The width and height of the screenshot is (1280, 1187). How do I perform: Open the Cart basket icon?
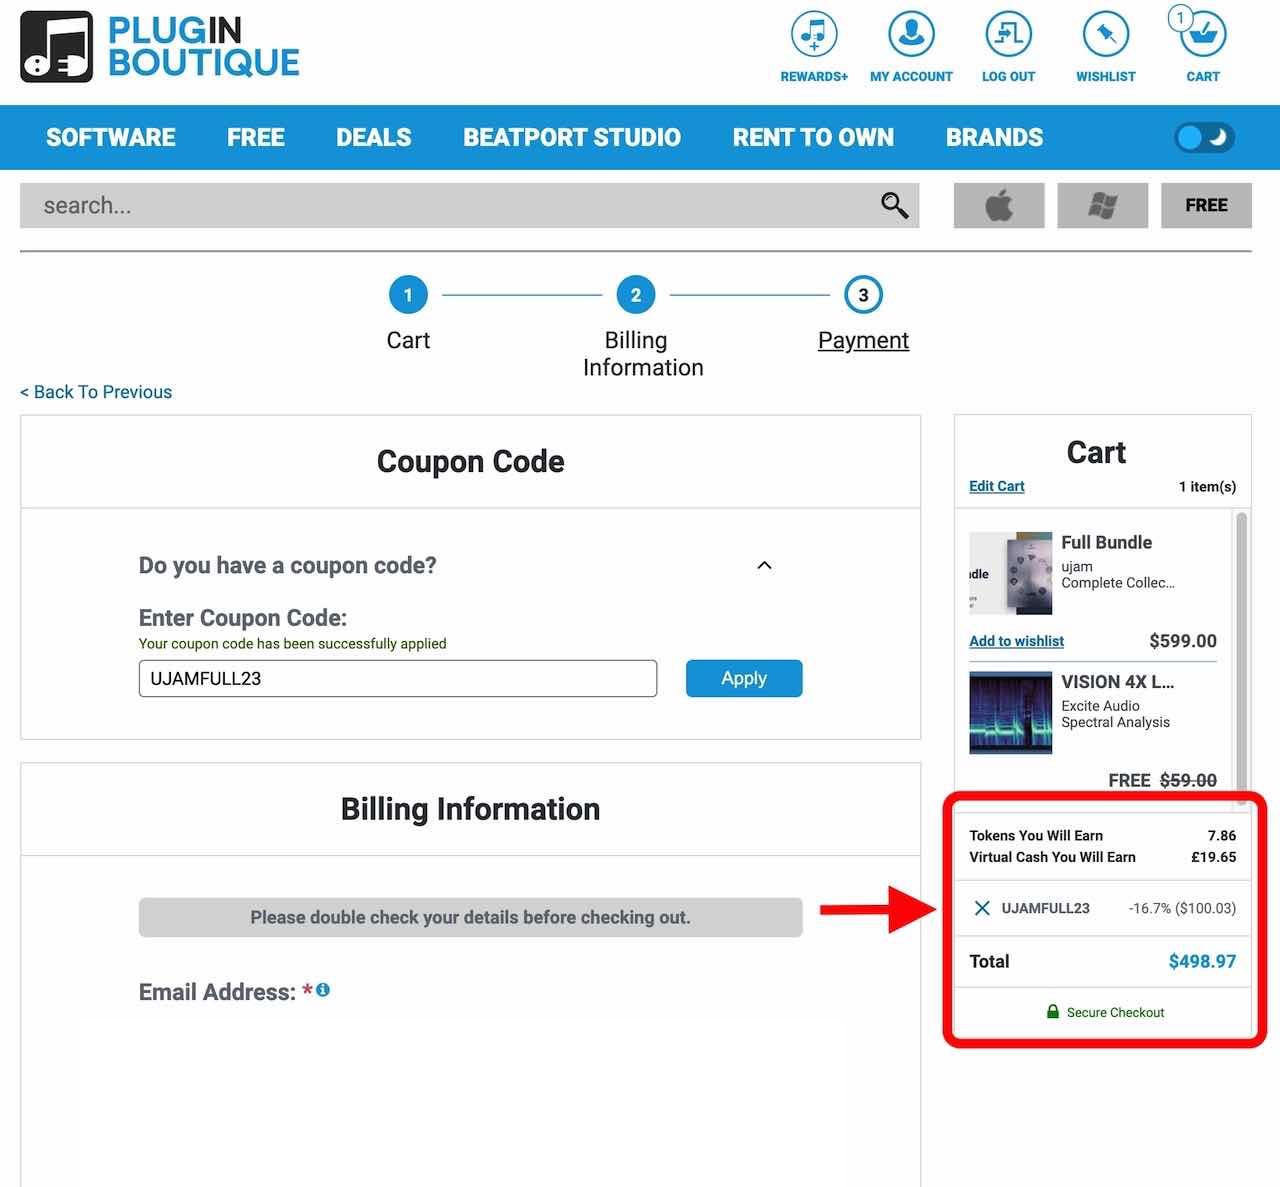point(1202,37)
